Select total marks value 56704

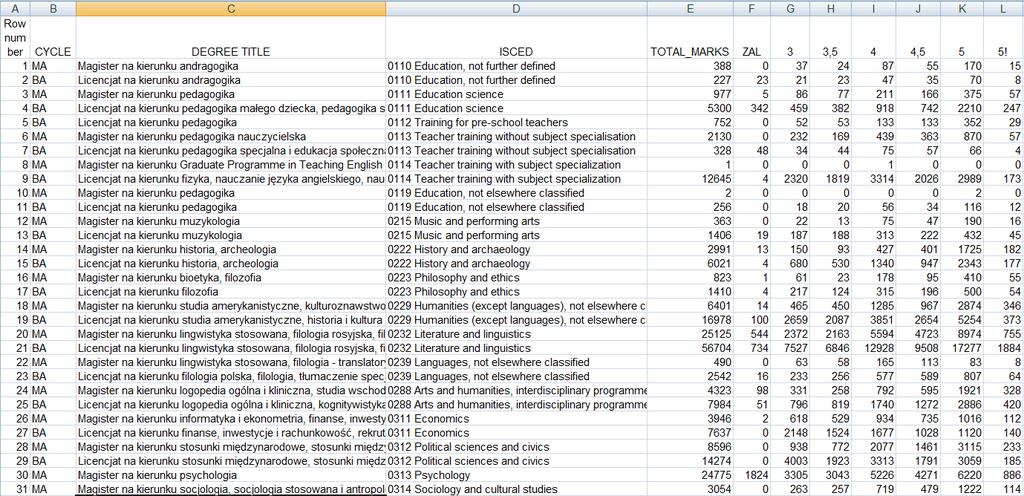690,348
